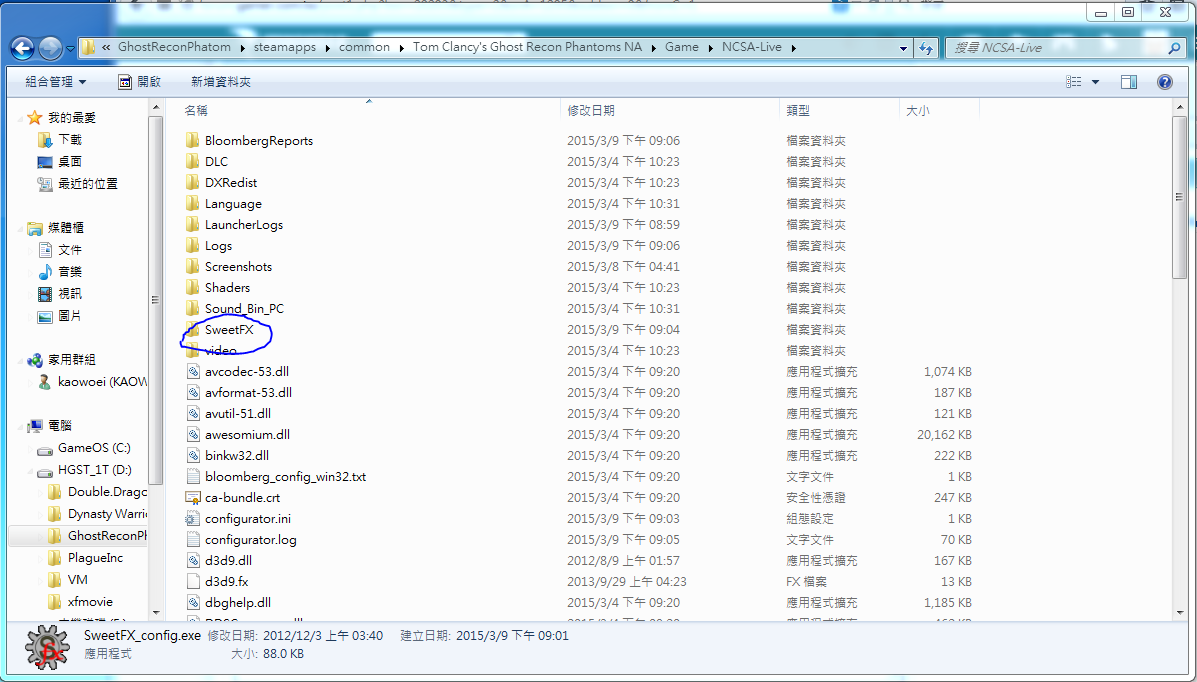Select ca-bundle.crt certificate icon

pyautogui.click(x=193, y=497)
